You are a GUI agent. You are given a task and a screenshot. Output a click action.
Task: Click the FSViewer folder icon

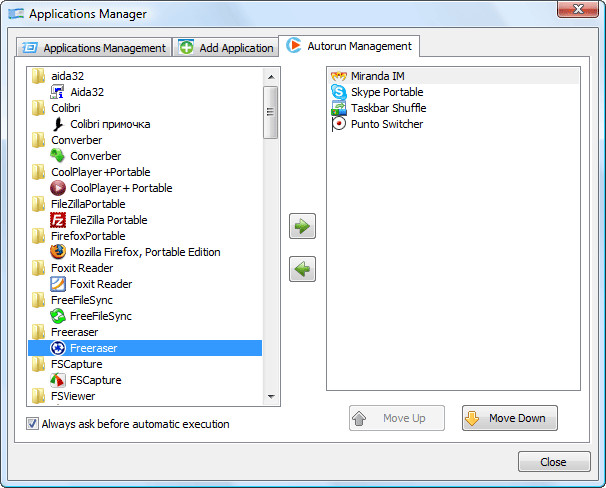pyautogui.click(x=38, y=396)
